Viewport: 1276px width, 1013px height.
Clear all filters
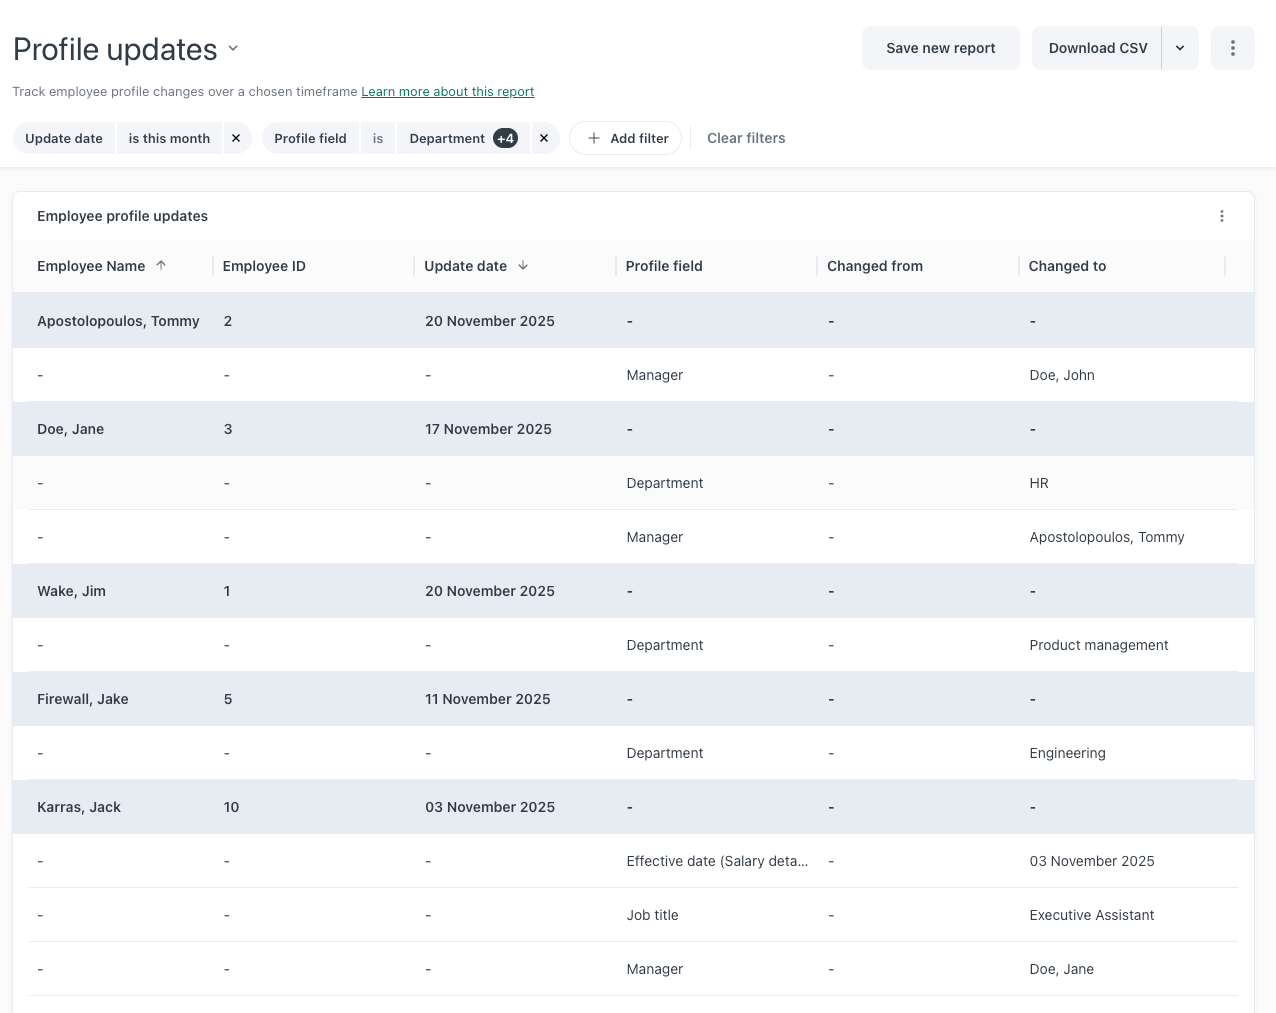click(746, 138)
